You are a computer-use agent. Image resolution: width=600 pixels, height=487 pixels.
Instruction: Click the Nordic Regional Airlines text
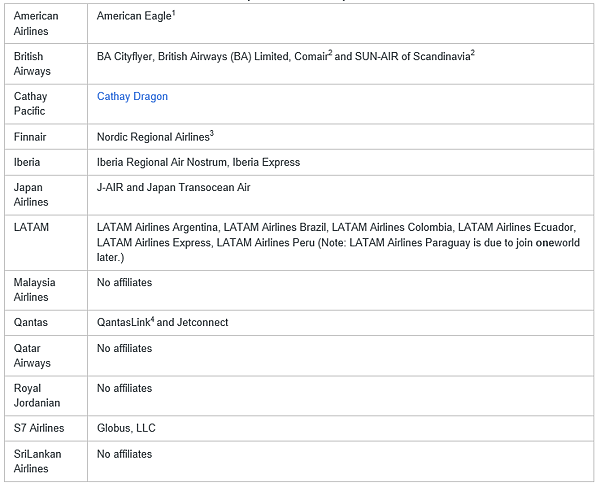tap(155, 137)
